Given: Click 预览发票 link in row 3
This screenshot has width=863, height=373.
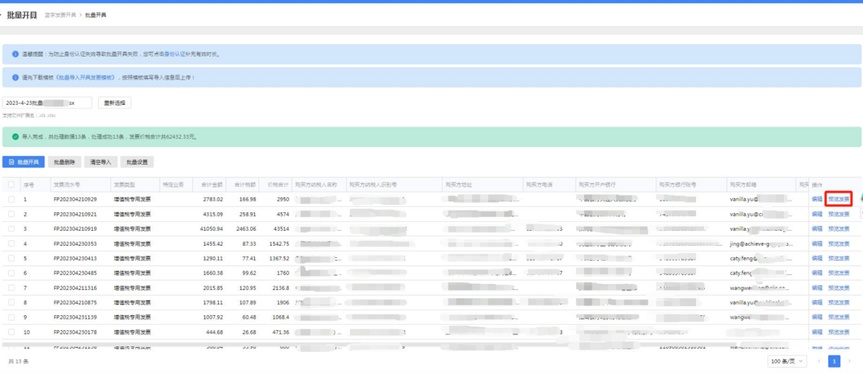Looking at the screenshot, I should (x=839, y=228).
